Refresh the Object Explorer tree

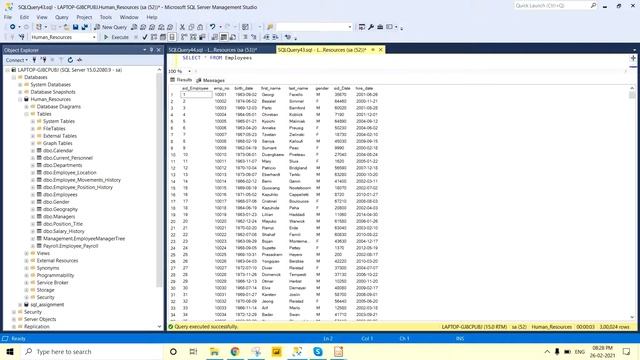click(70, 60)
